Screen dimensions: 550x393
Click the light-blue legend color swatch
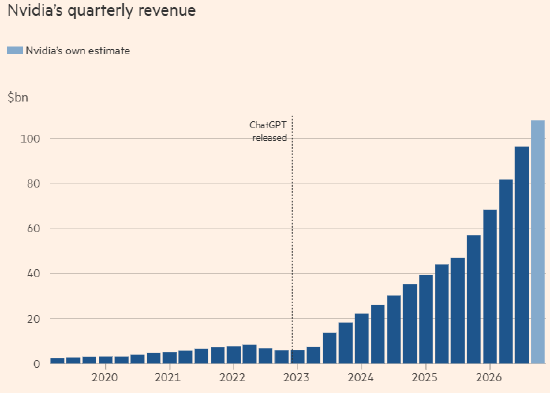15,50
